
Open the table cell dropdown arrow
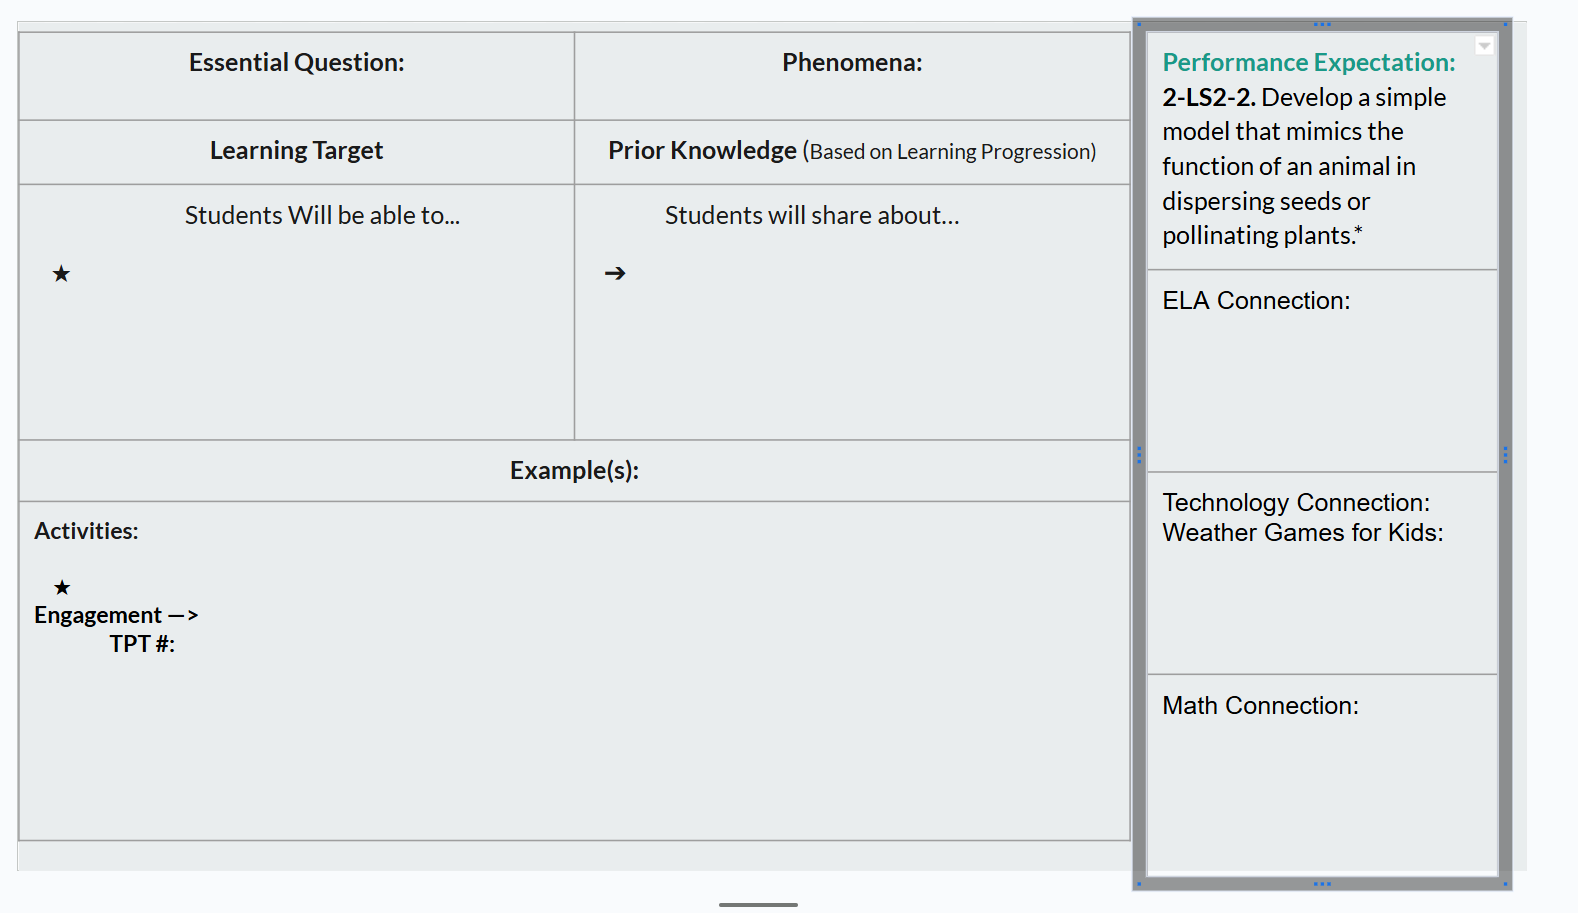tap(1484, 46)
